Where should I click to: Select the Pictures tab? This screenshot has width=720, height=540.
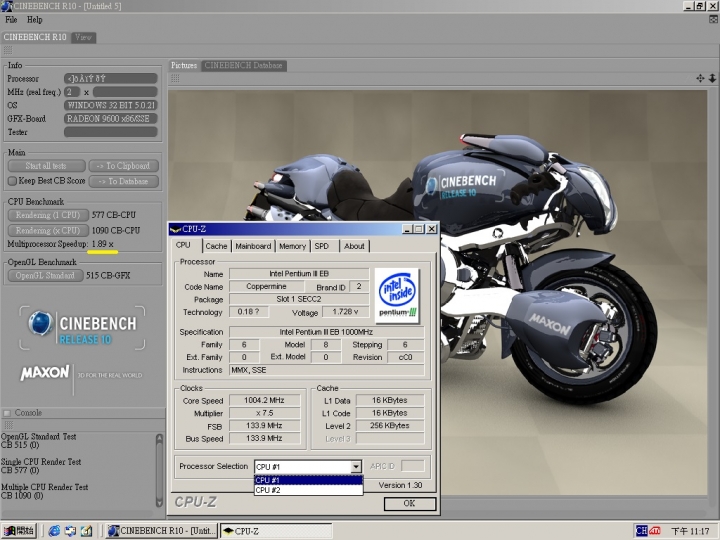[184, 66]
